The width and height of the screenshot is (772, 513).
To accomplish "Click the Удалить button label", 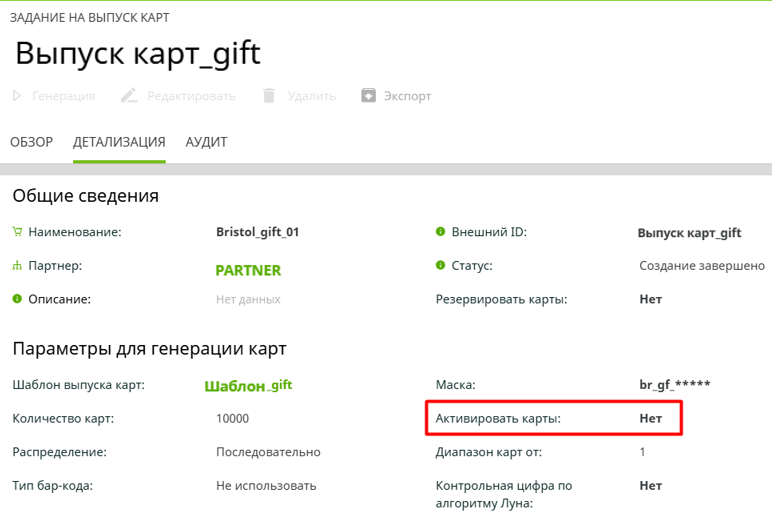I will (x=311, y=96).
